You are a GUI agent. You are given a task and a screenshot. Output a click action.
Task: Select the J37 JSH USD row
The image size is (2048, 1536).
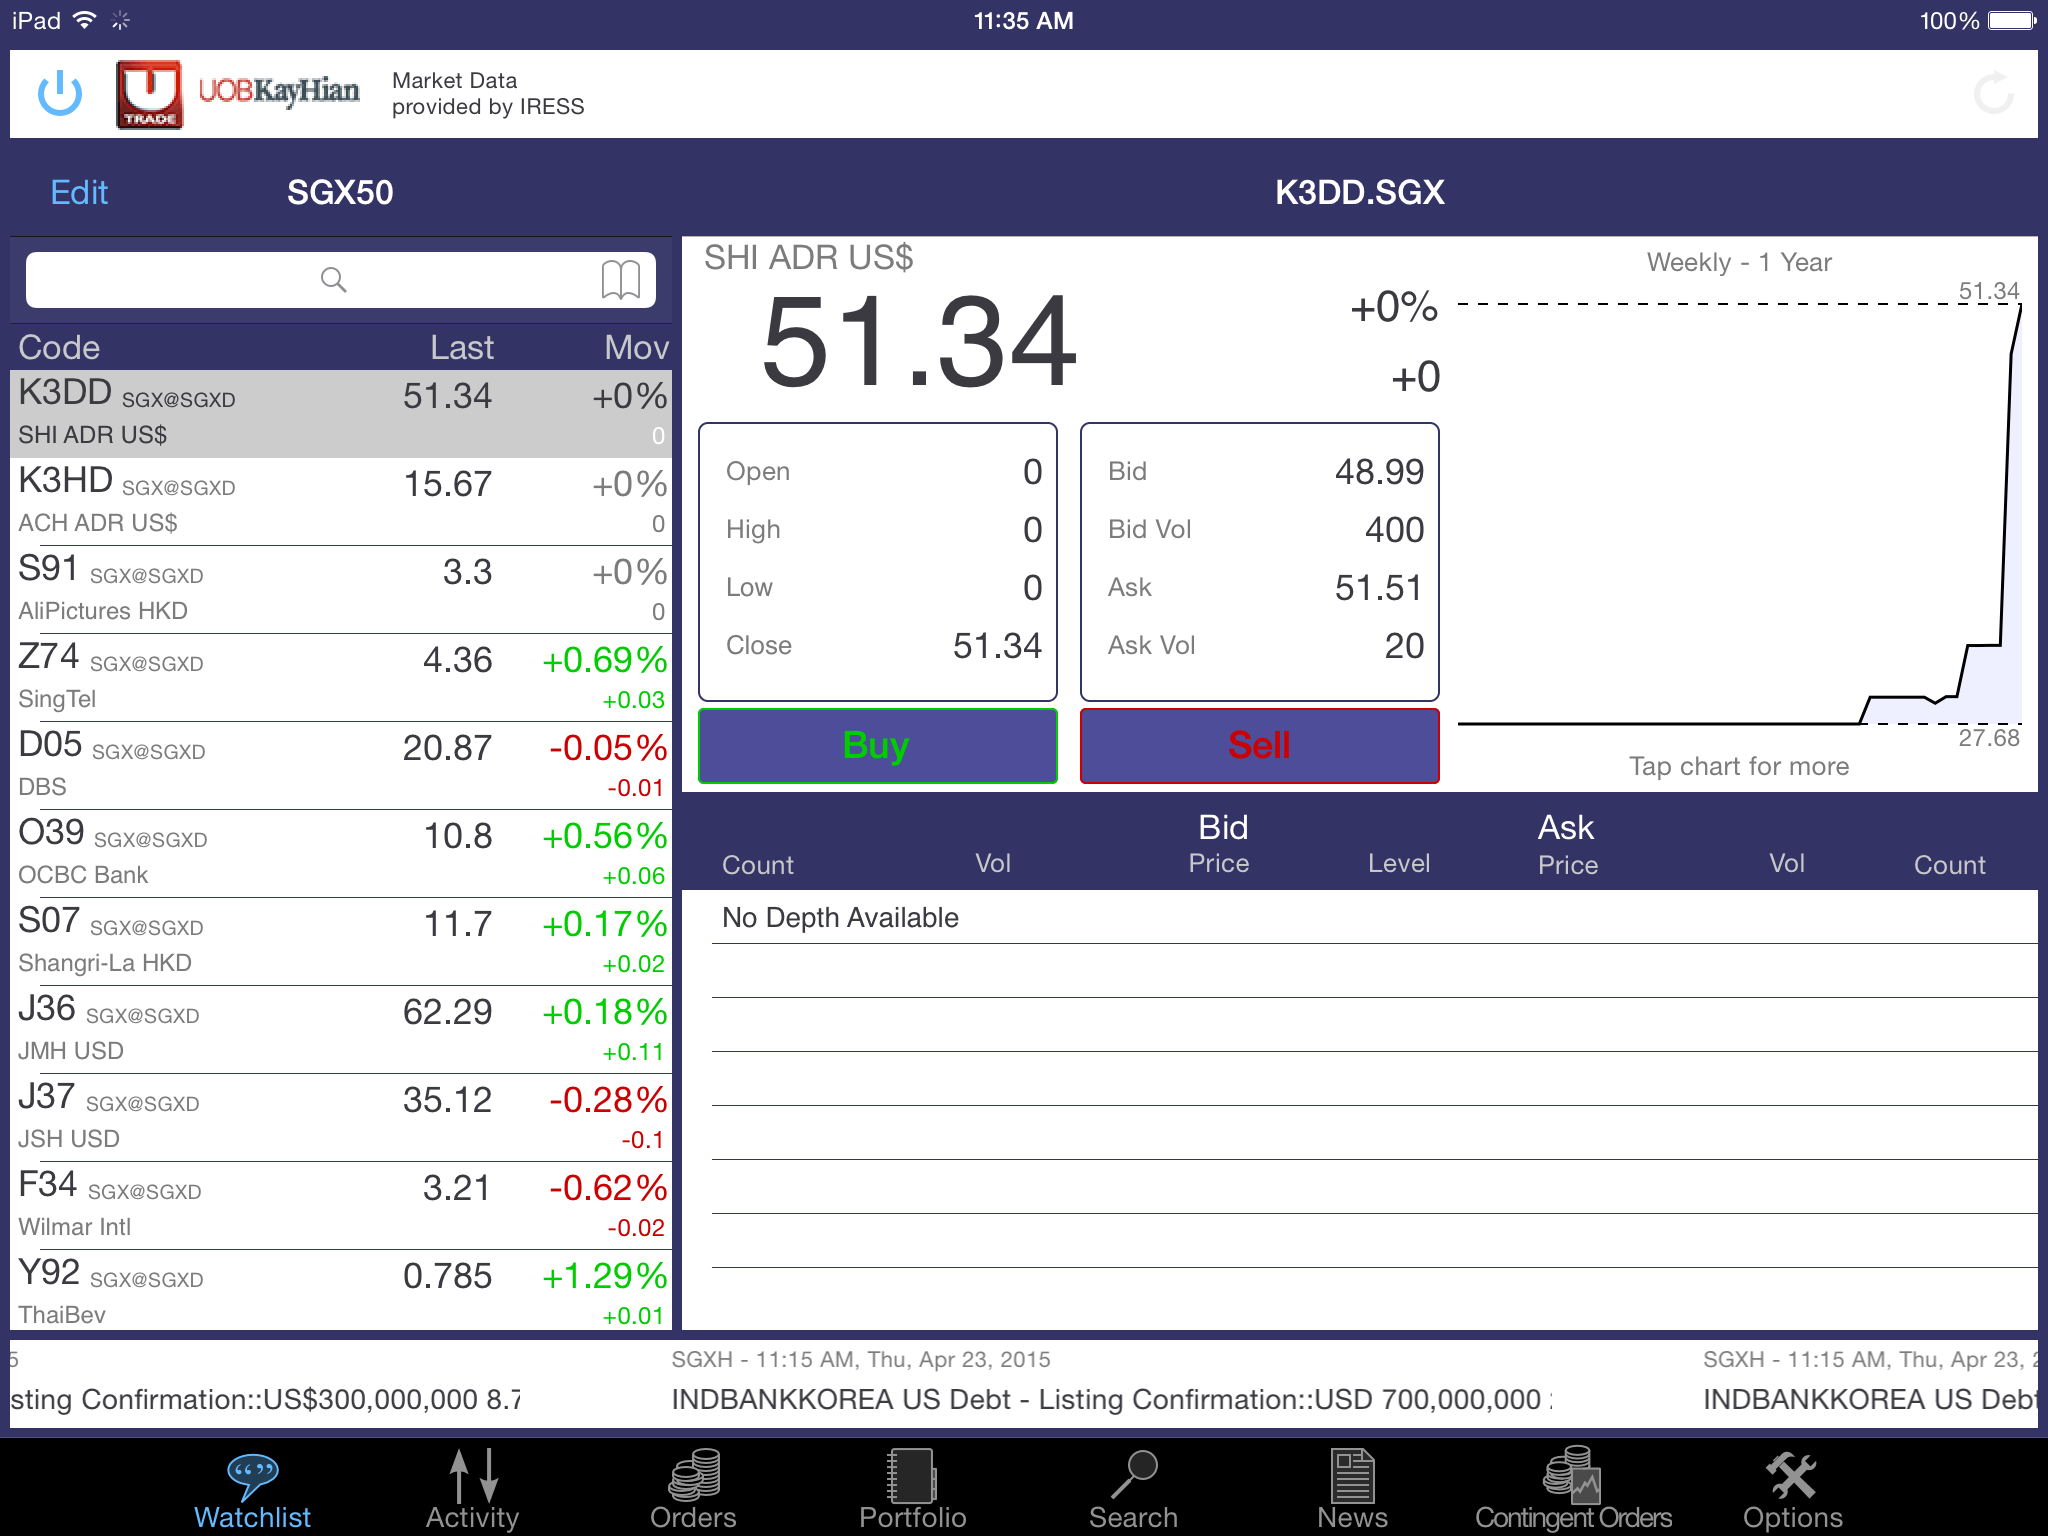pyautogui.click(x=341, y=1118)
